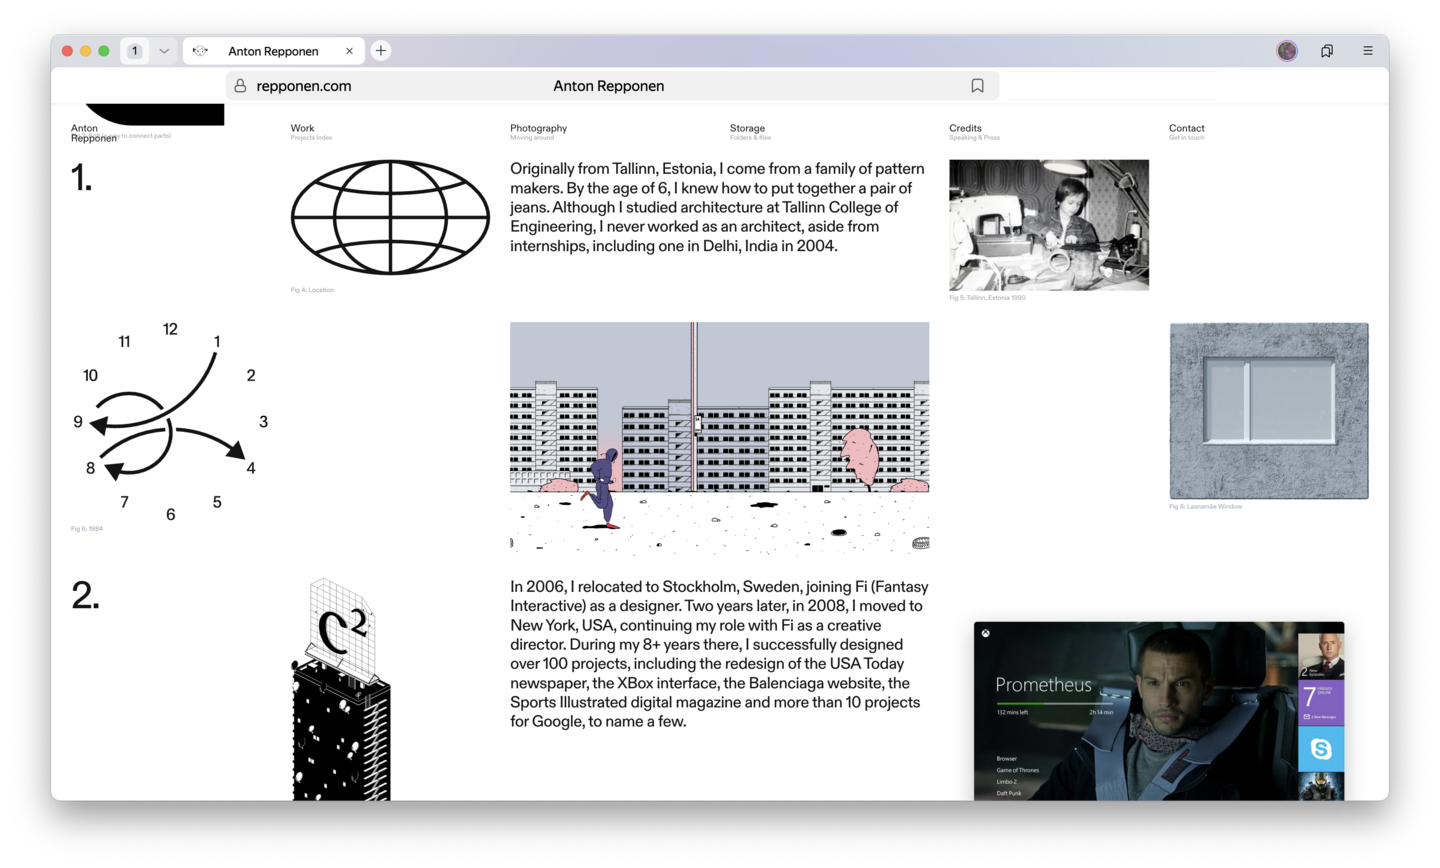Open the Credits nav link

click(x=965, y=129)
